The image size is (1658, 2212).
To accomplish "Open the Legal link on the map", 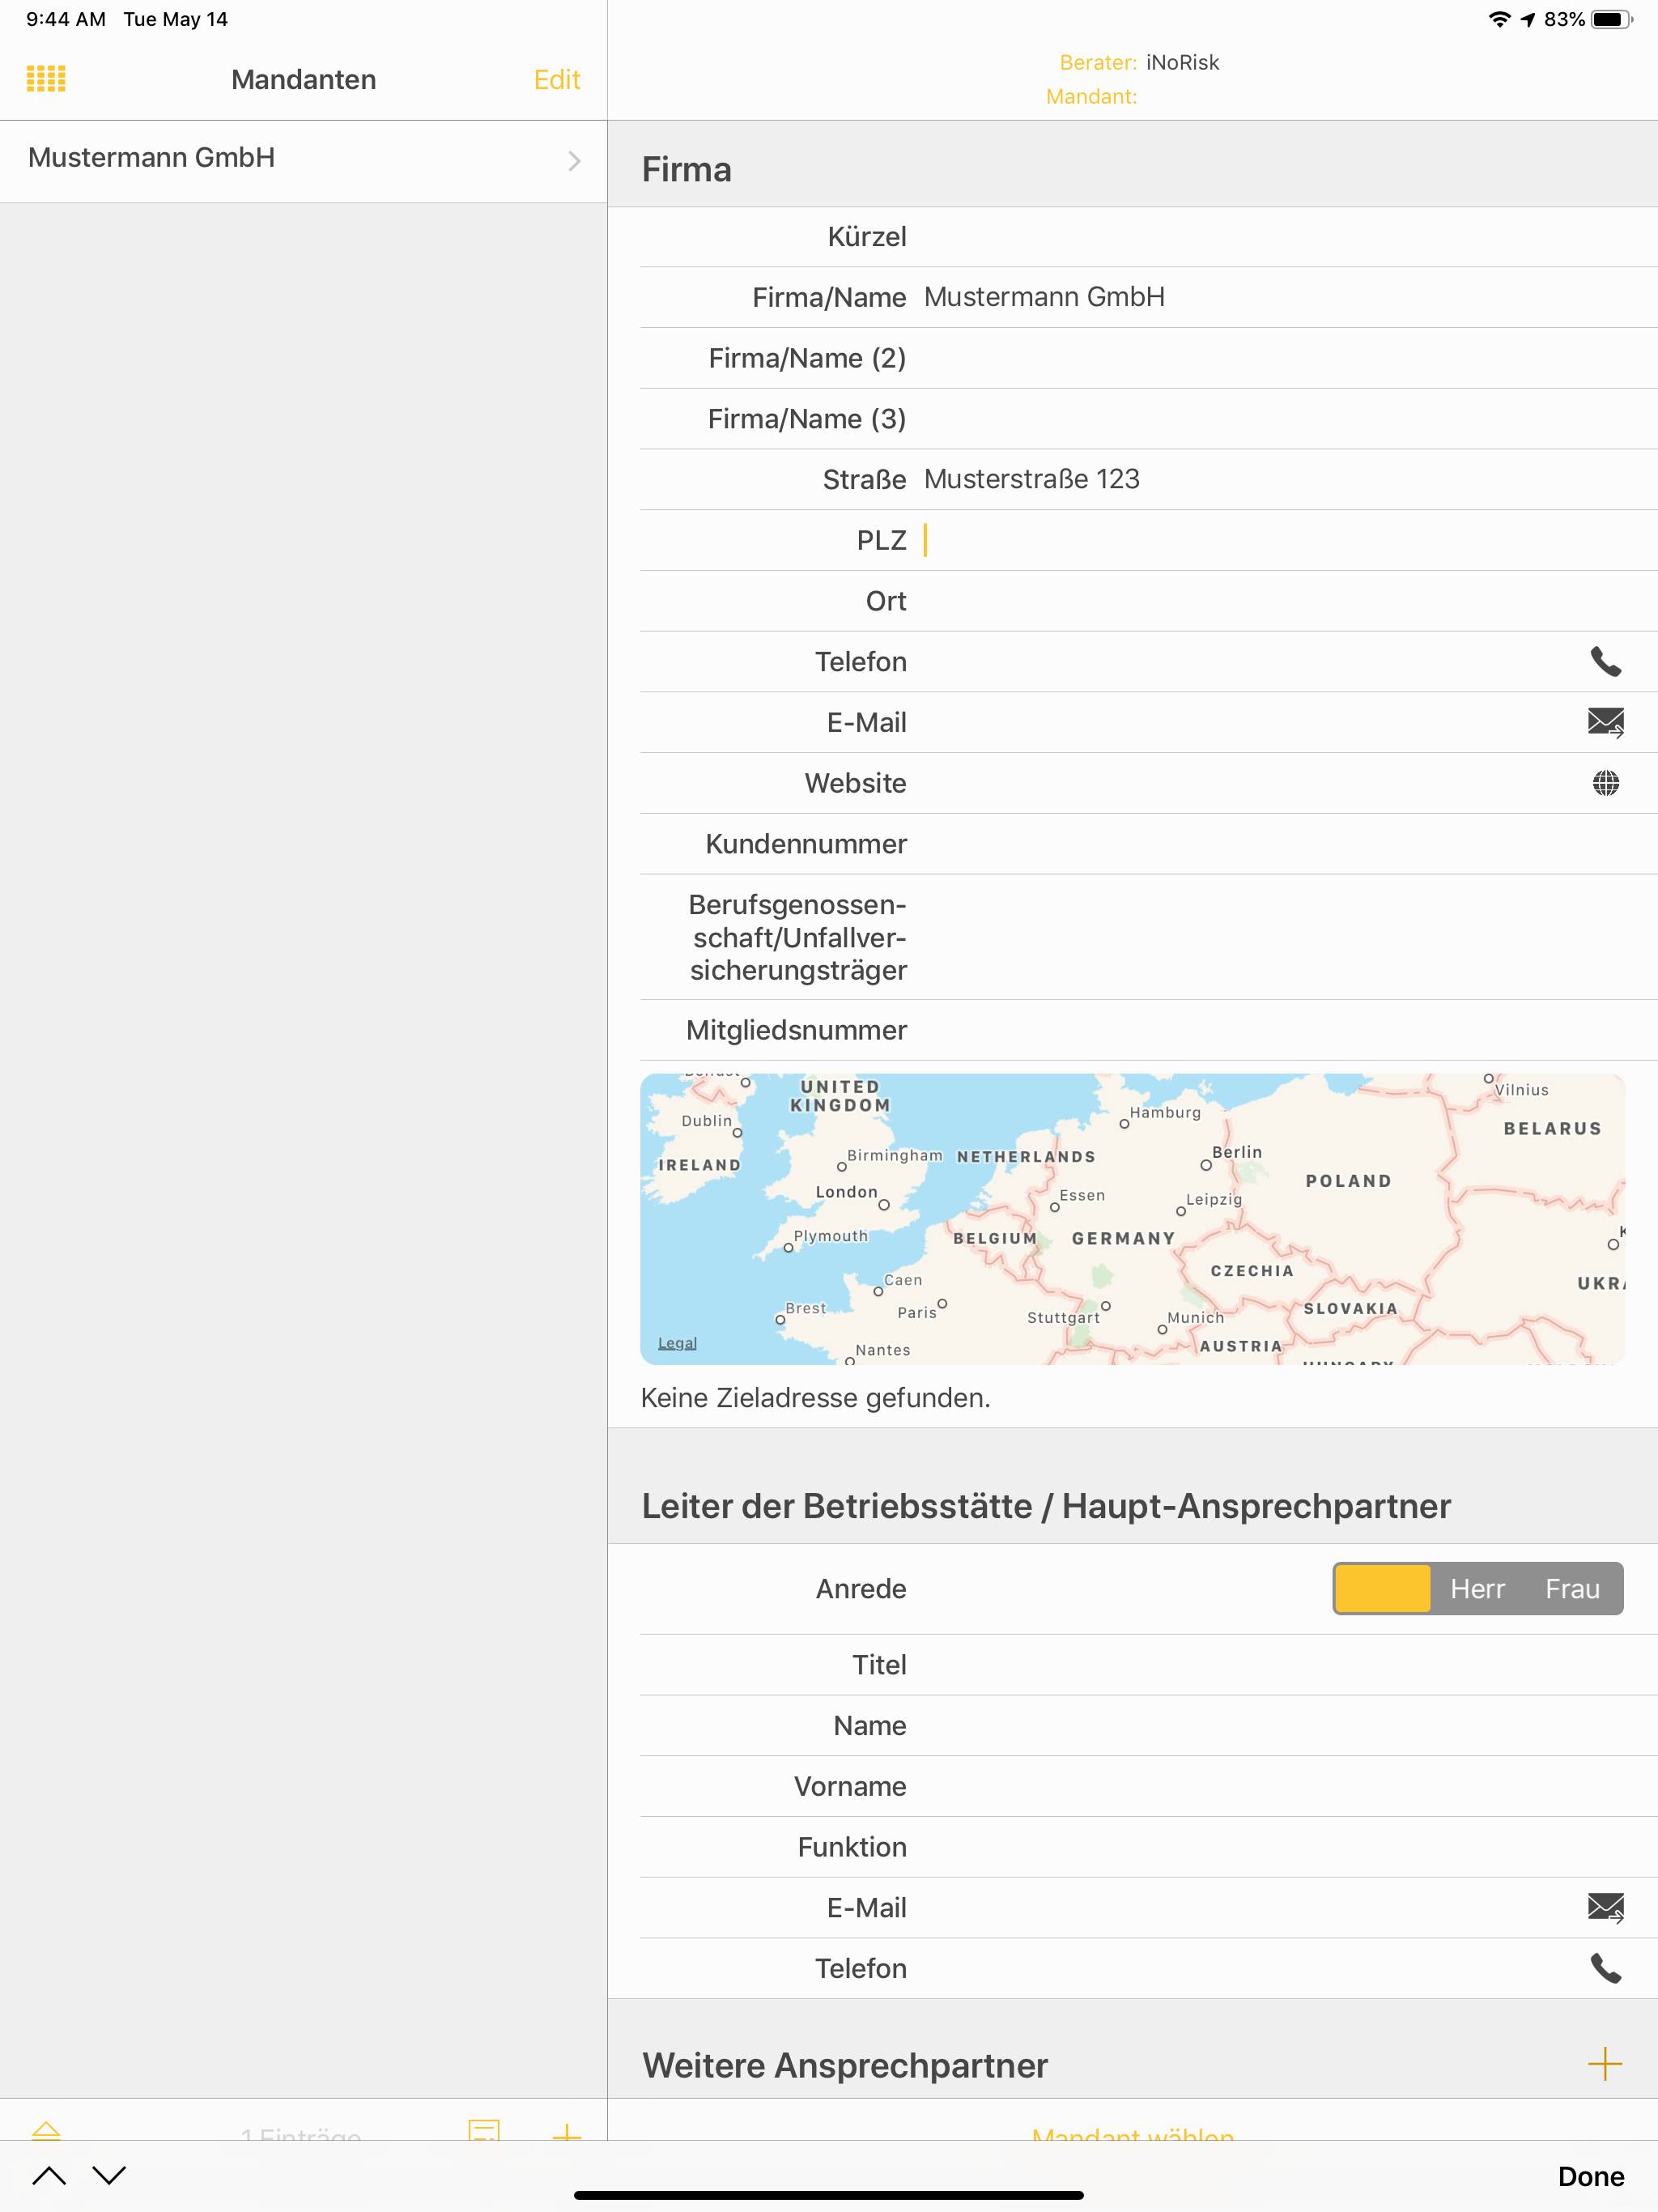I will [677, 1343].
